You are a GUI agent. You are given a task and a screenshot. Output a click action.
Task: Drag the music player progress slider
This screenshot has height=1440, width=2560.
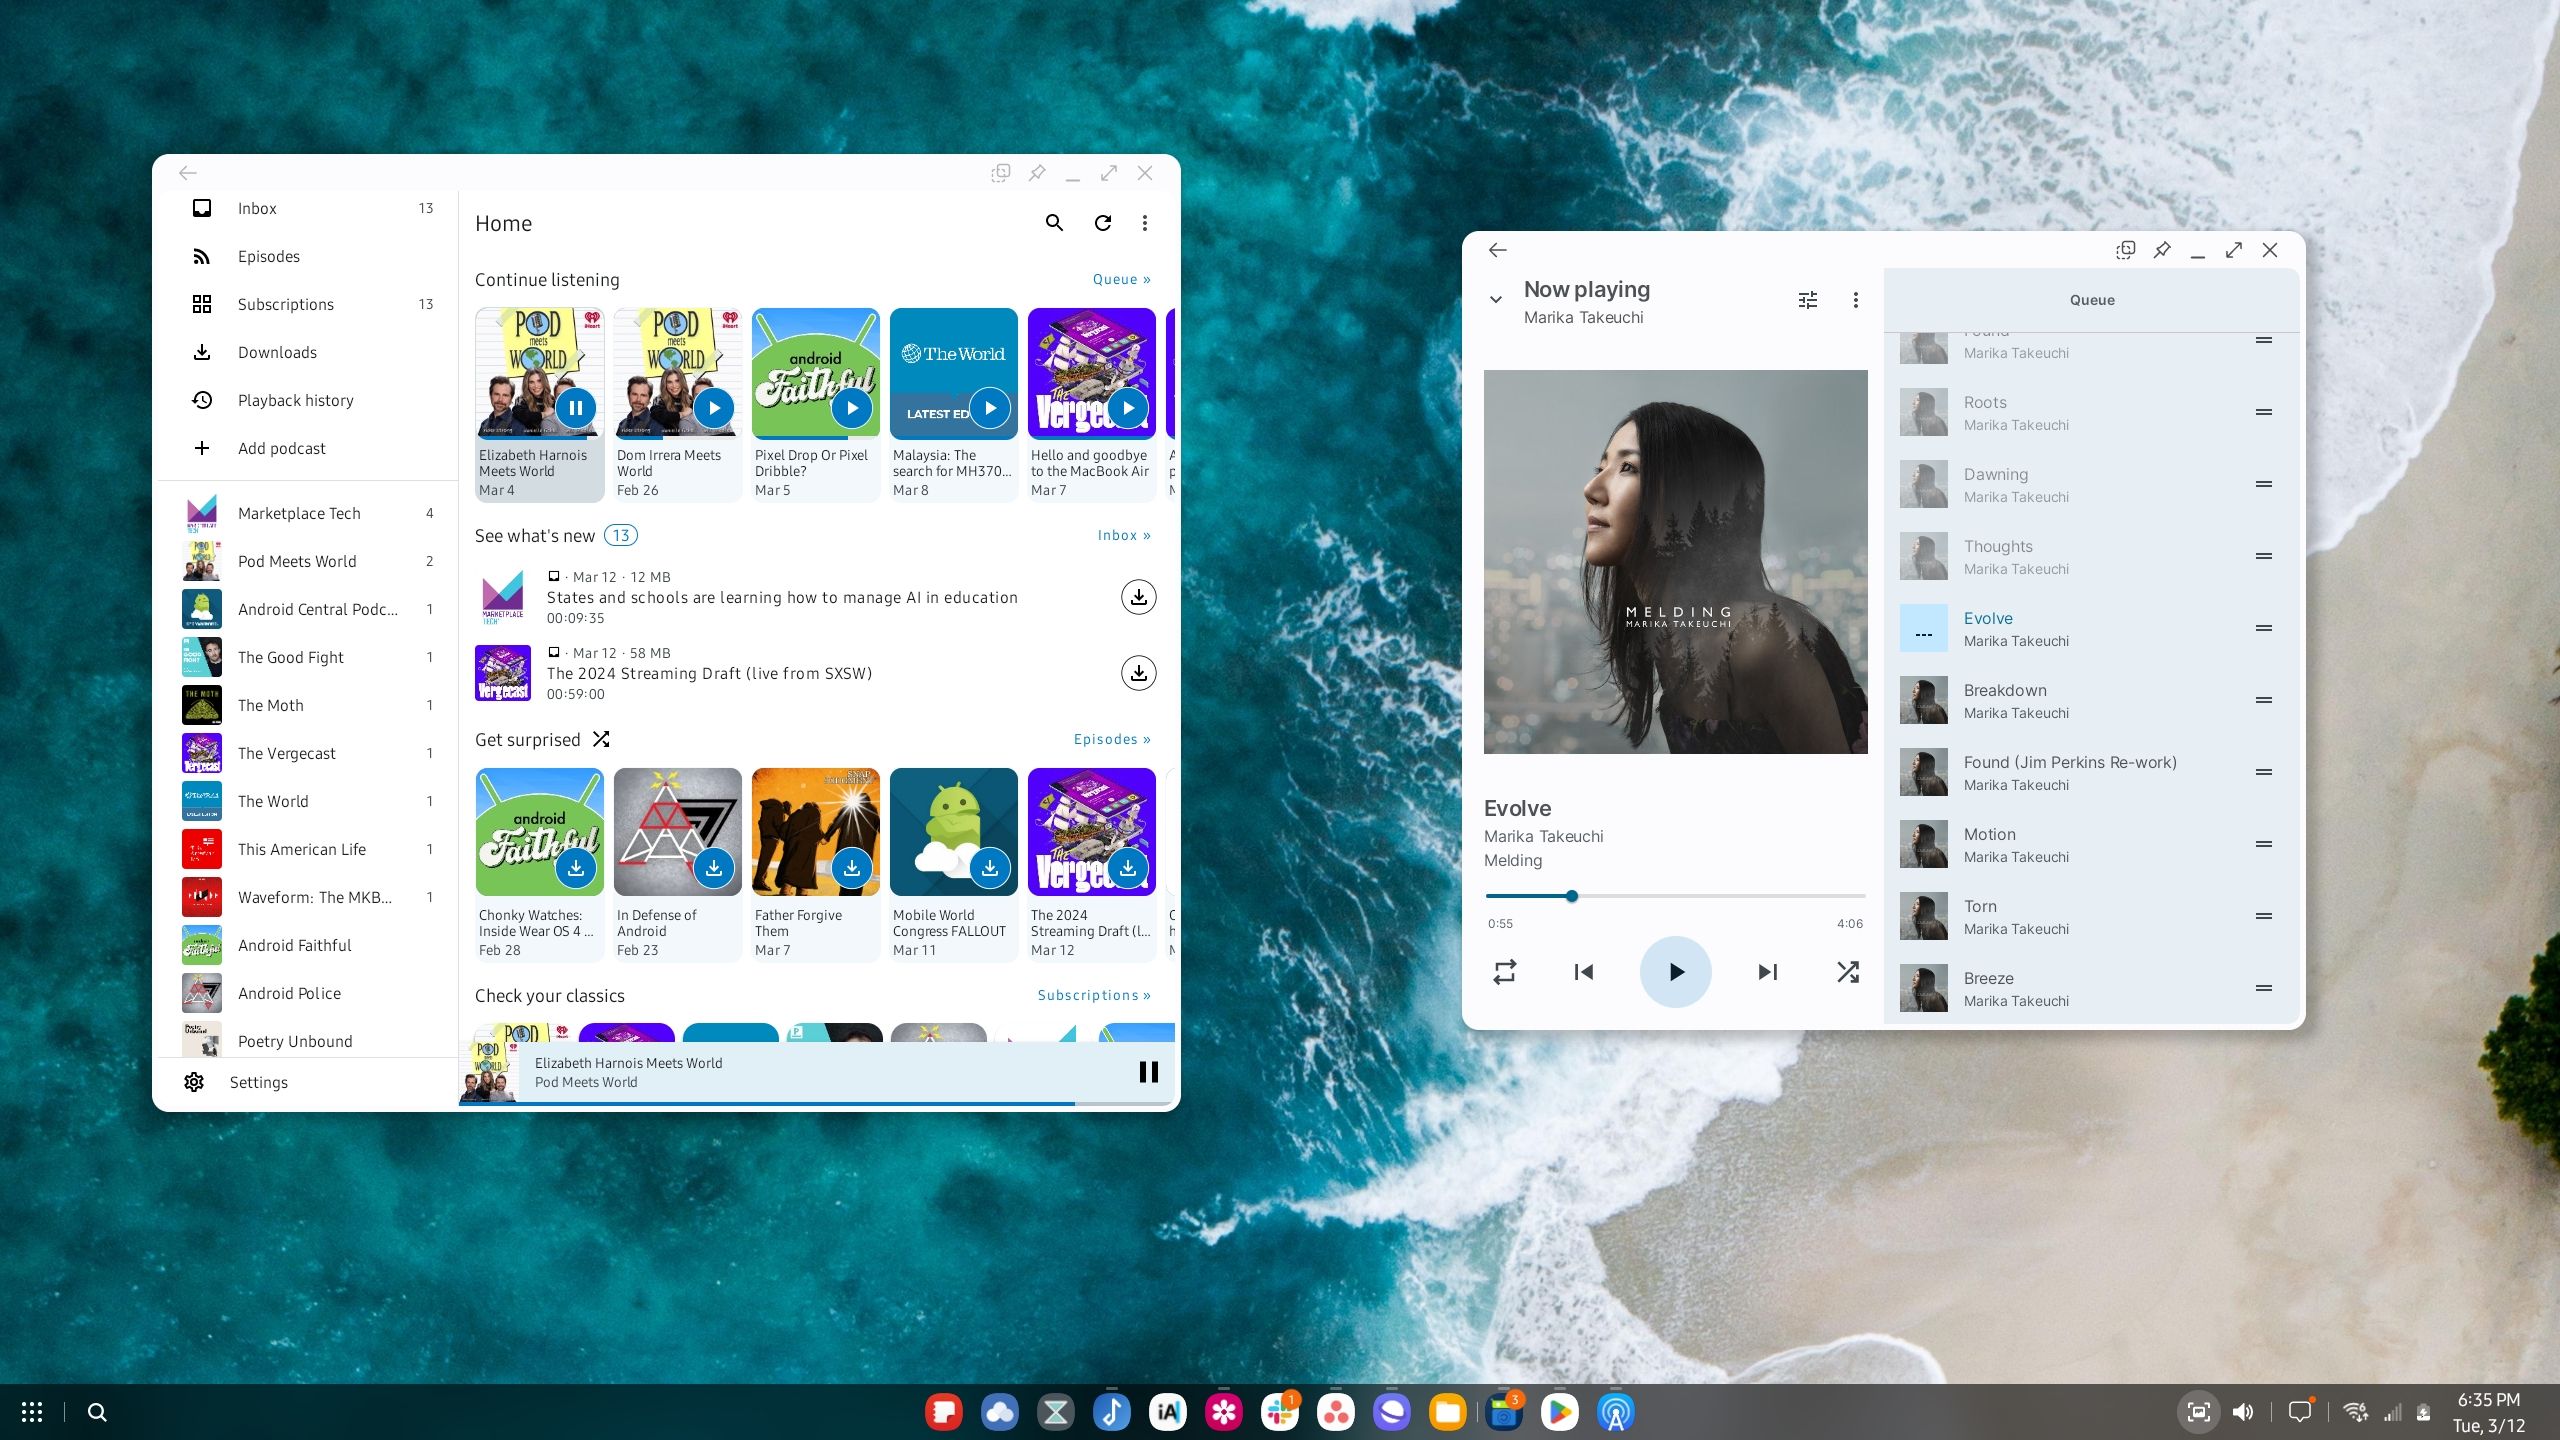click(x=1572, y=895)
